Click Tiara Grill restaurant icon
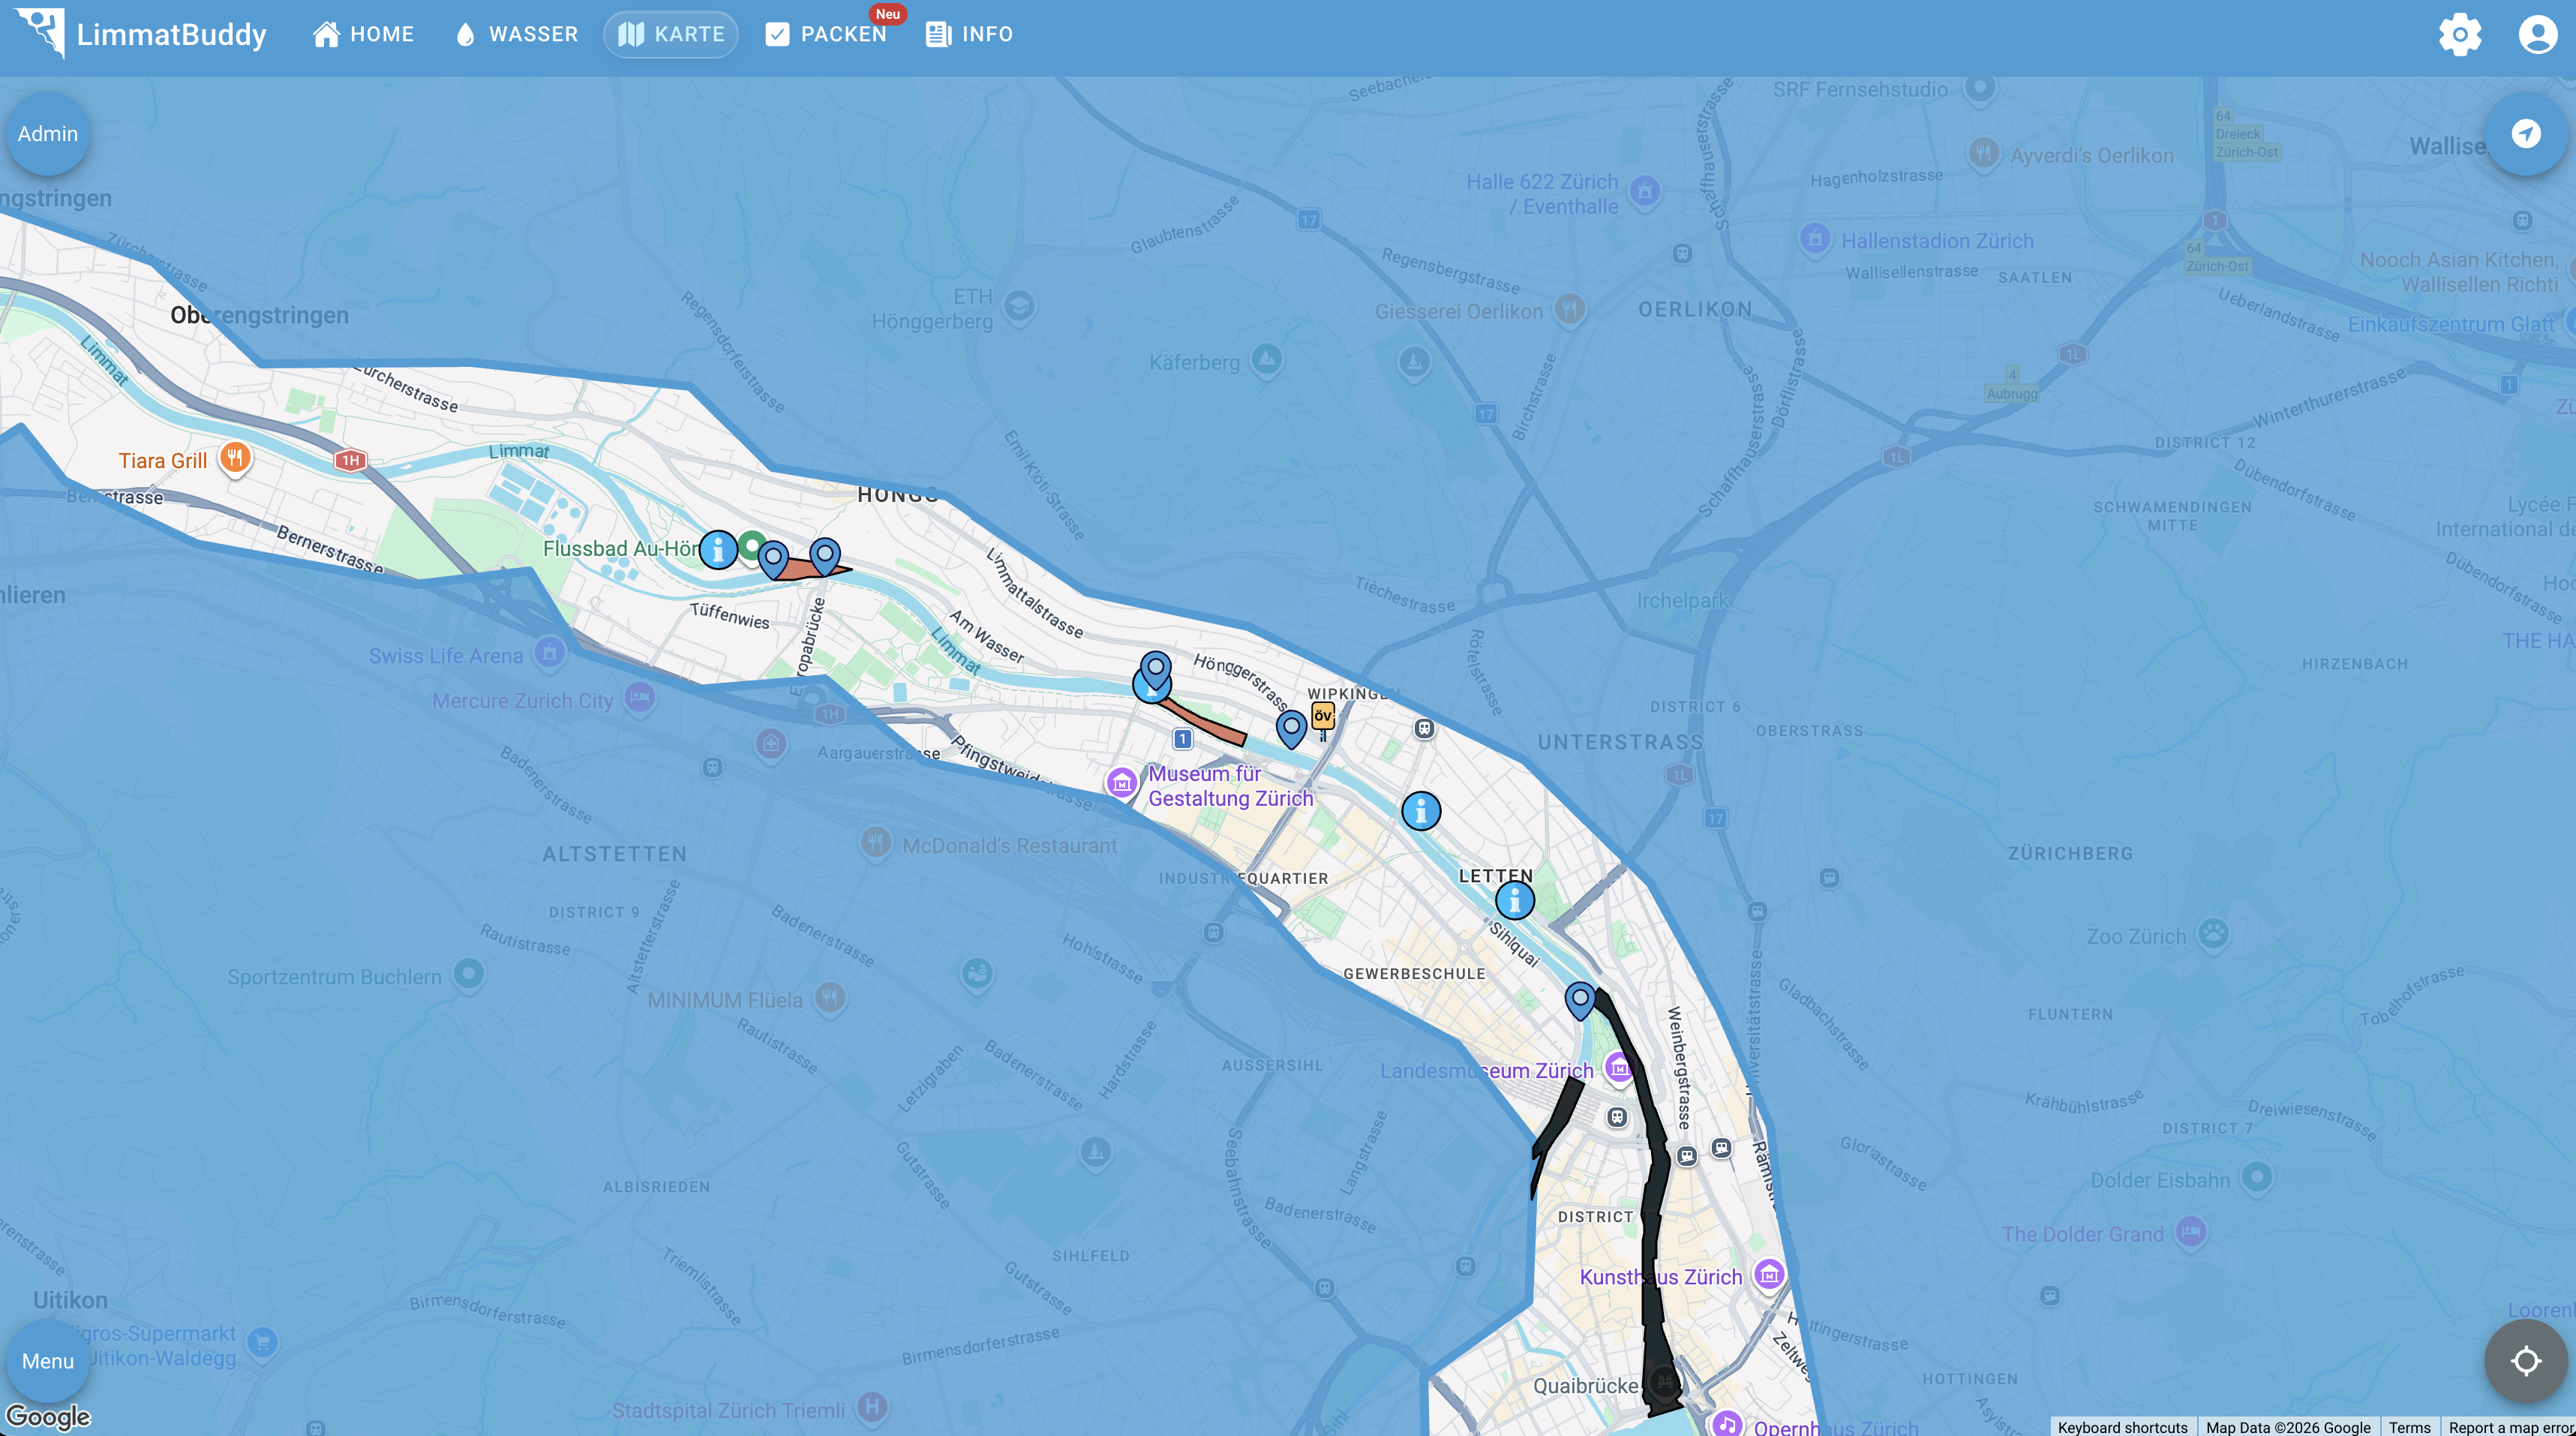Screen dimensions: 2576x1436 coord(235,459)
